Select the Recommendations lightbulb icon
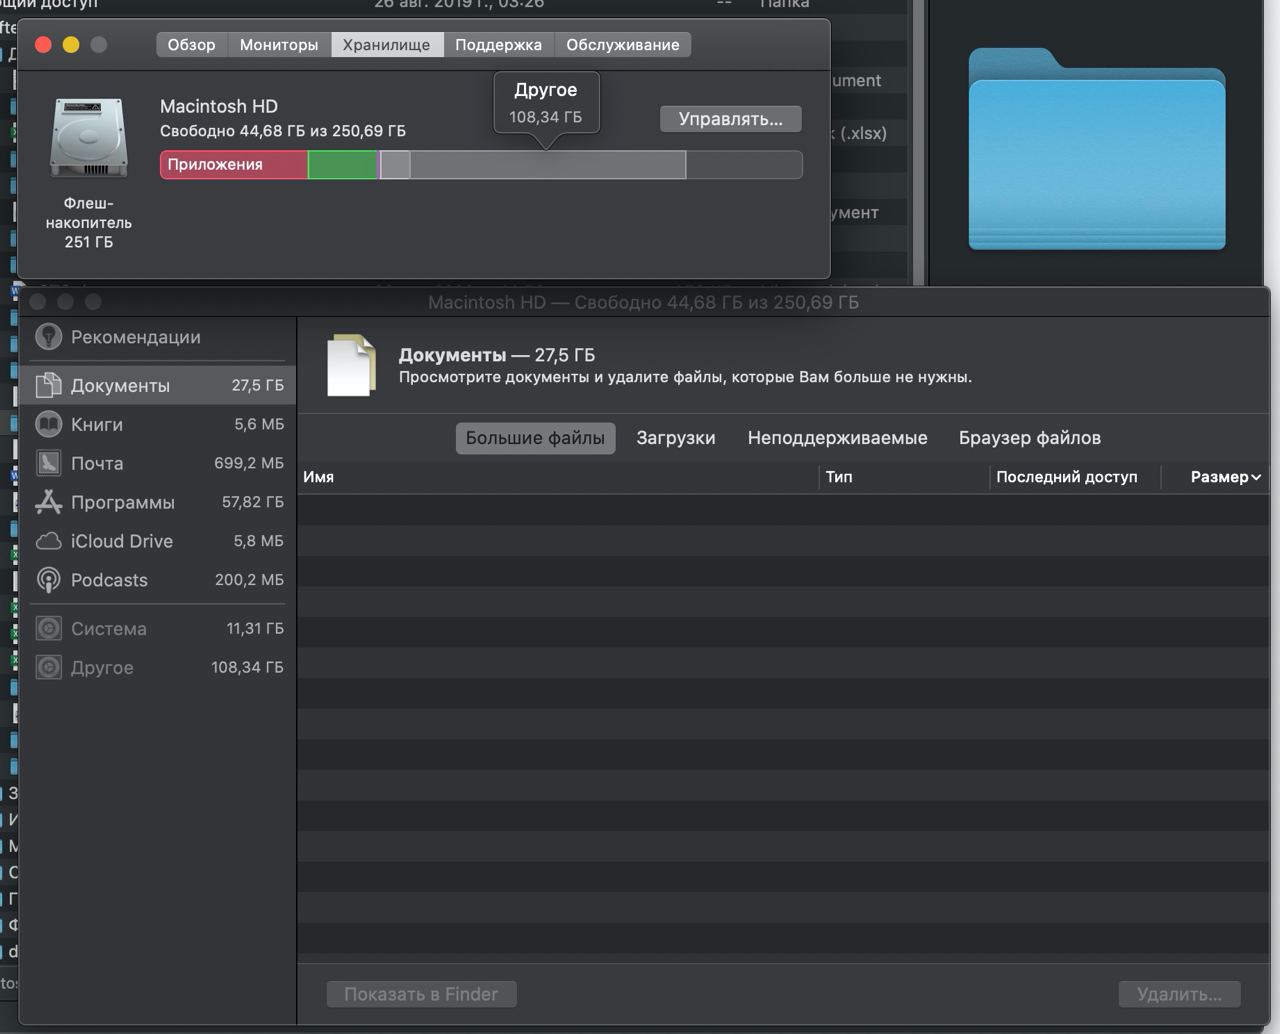Image resolution: width=1280 pixels, height=1034 pixels. point(48,337)
